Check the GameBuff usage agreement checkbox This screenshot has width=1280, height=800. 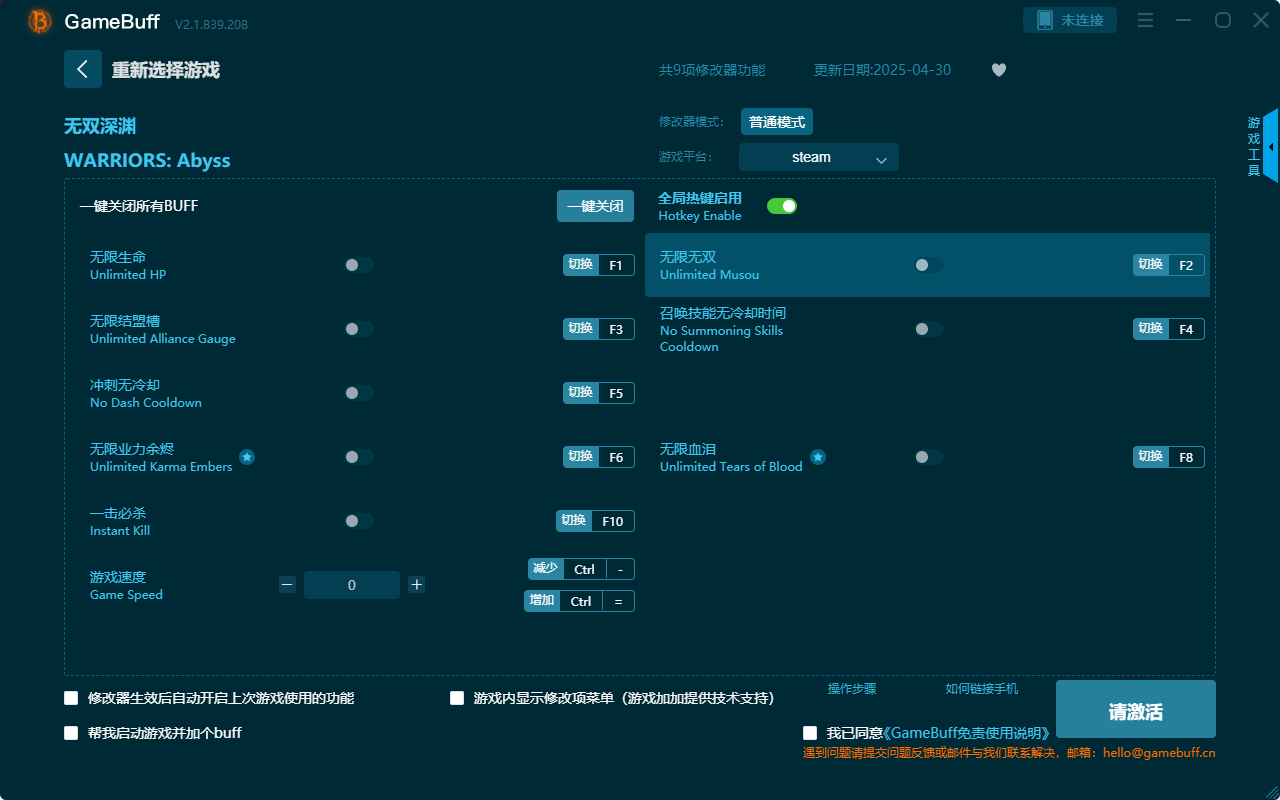pyautogui.click(x=810, y=732)
